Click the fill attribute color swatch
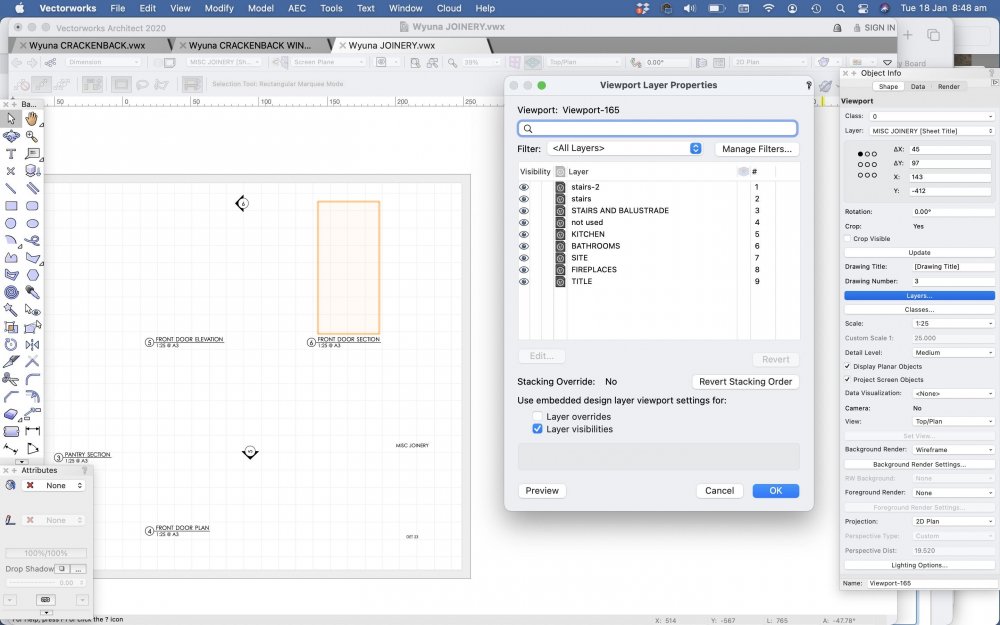 pos(29,486)
